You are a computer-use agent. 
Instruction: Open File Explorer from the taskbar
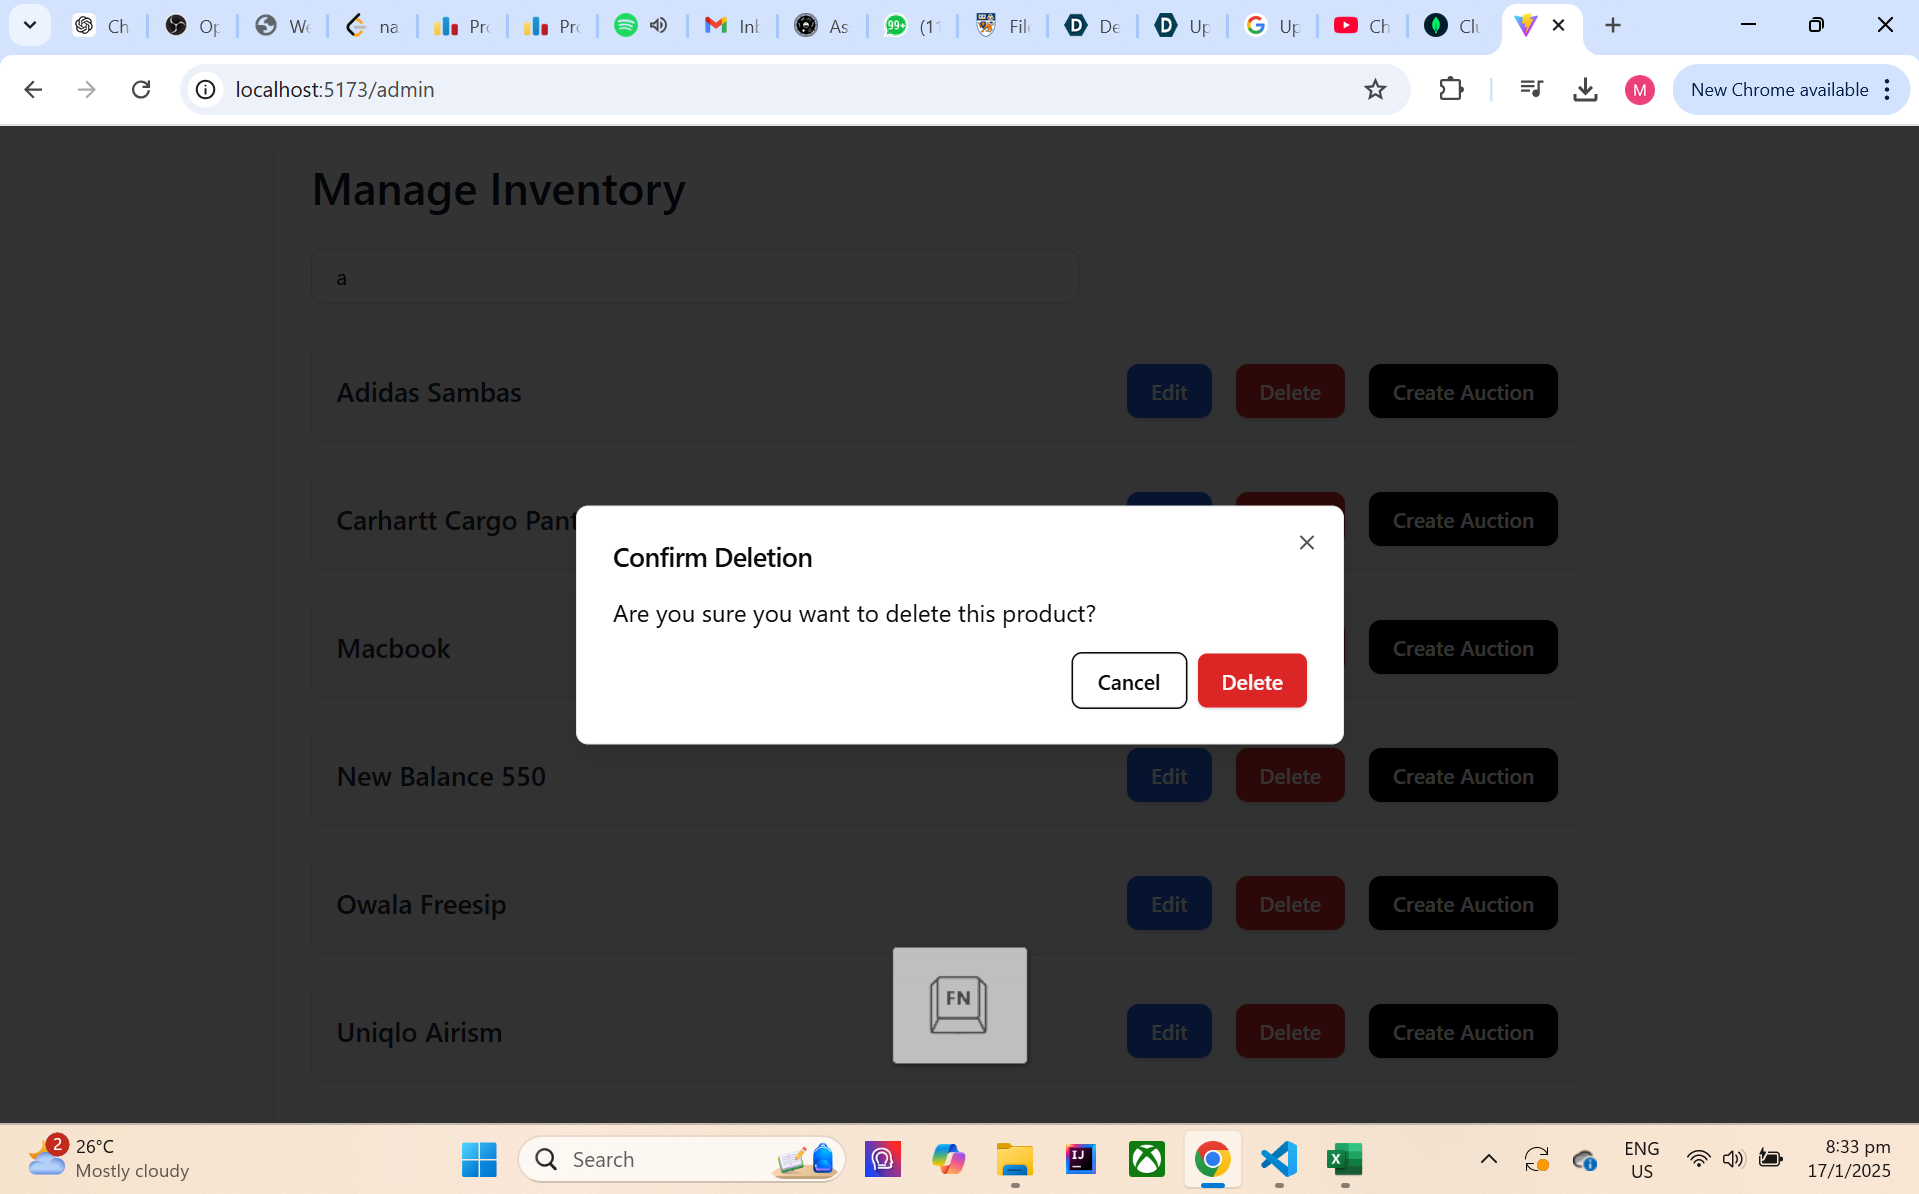tap(1015, 1159)
